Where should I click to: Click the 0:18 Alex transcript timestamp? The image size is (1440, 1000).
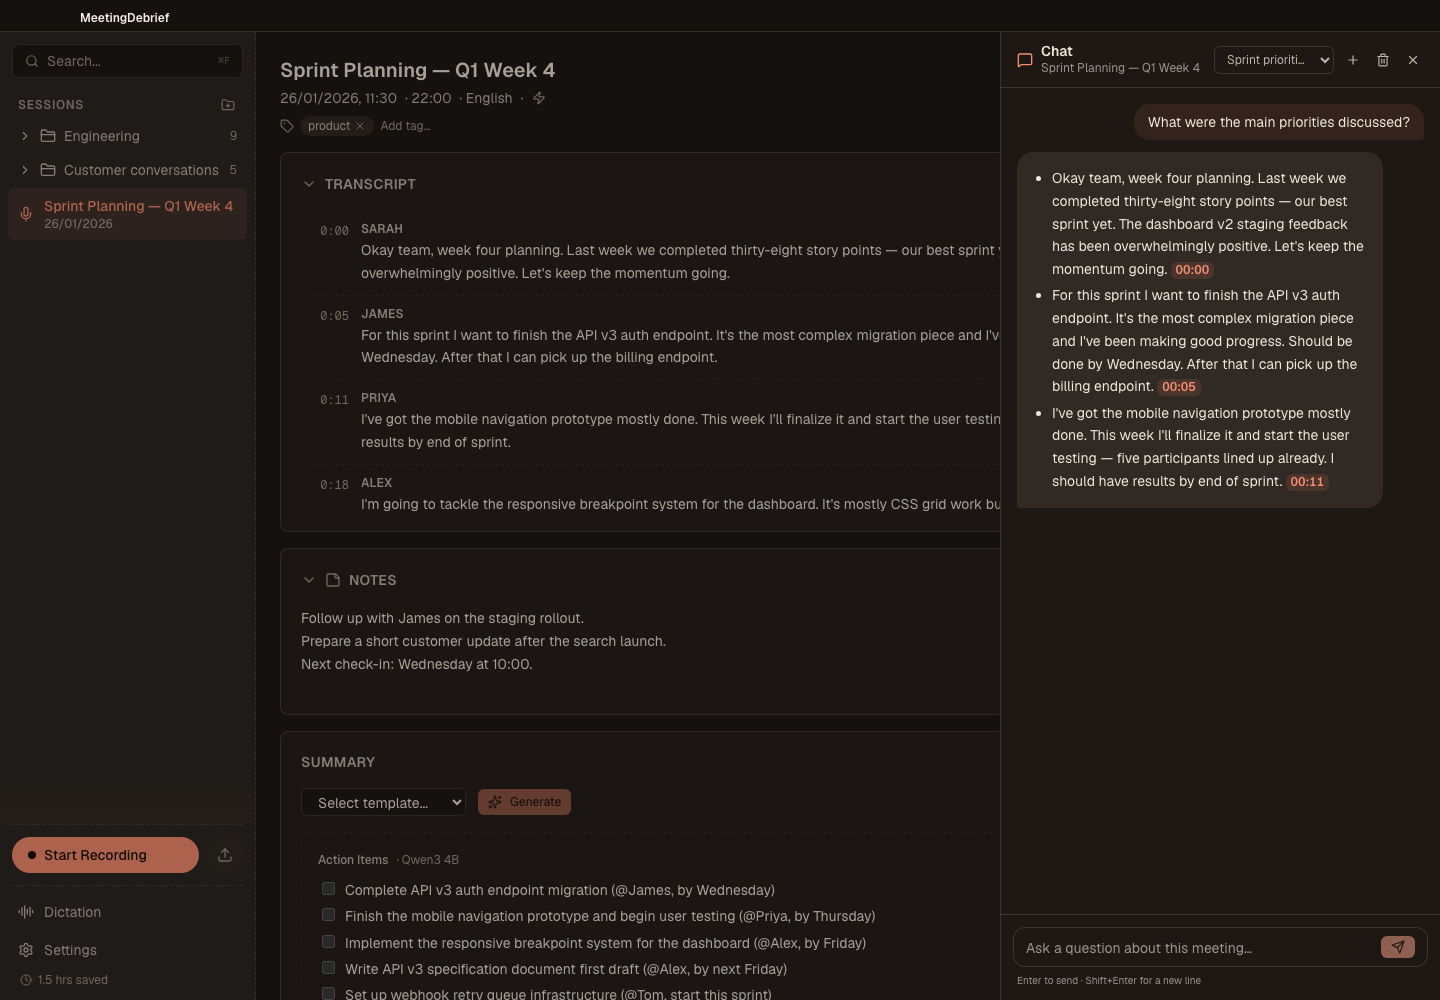(x=334, y=485)
